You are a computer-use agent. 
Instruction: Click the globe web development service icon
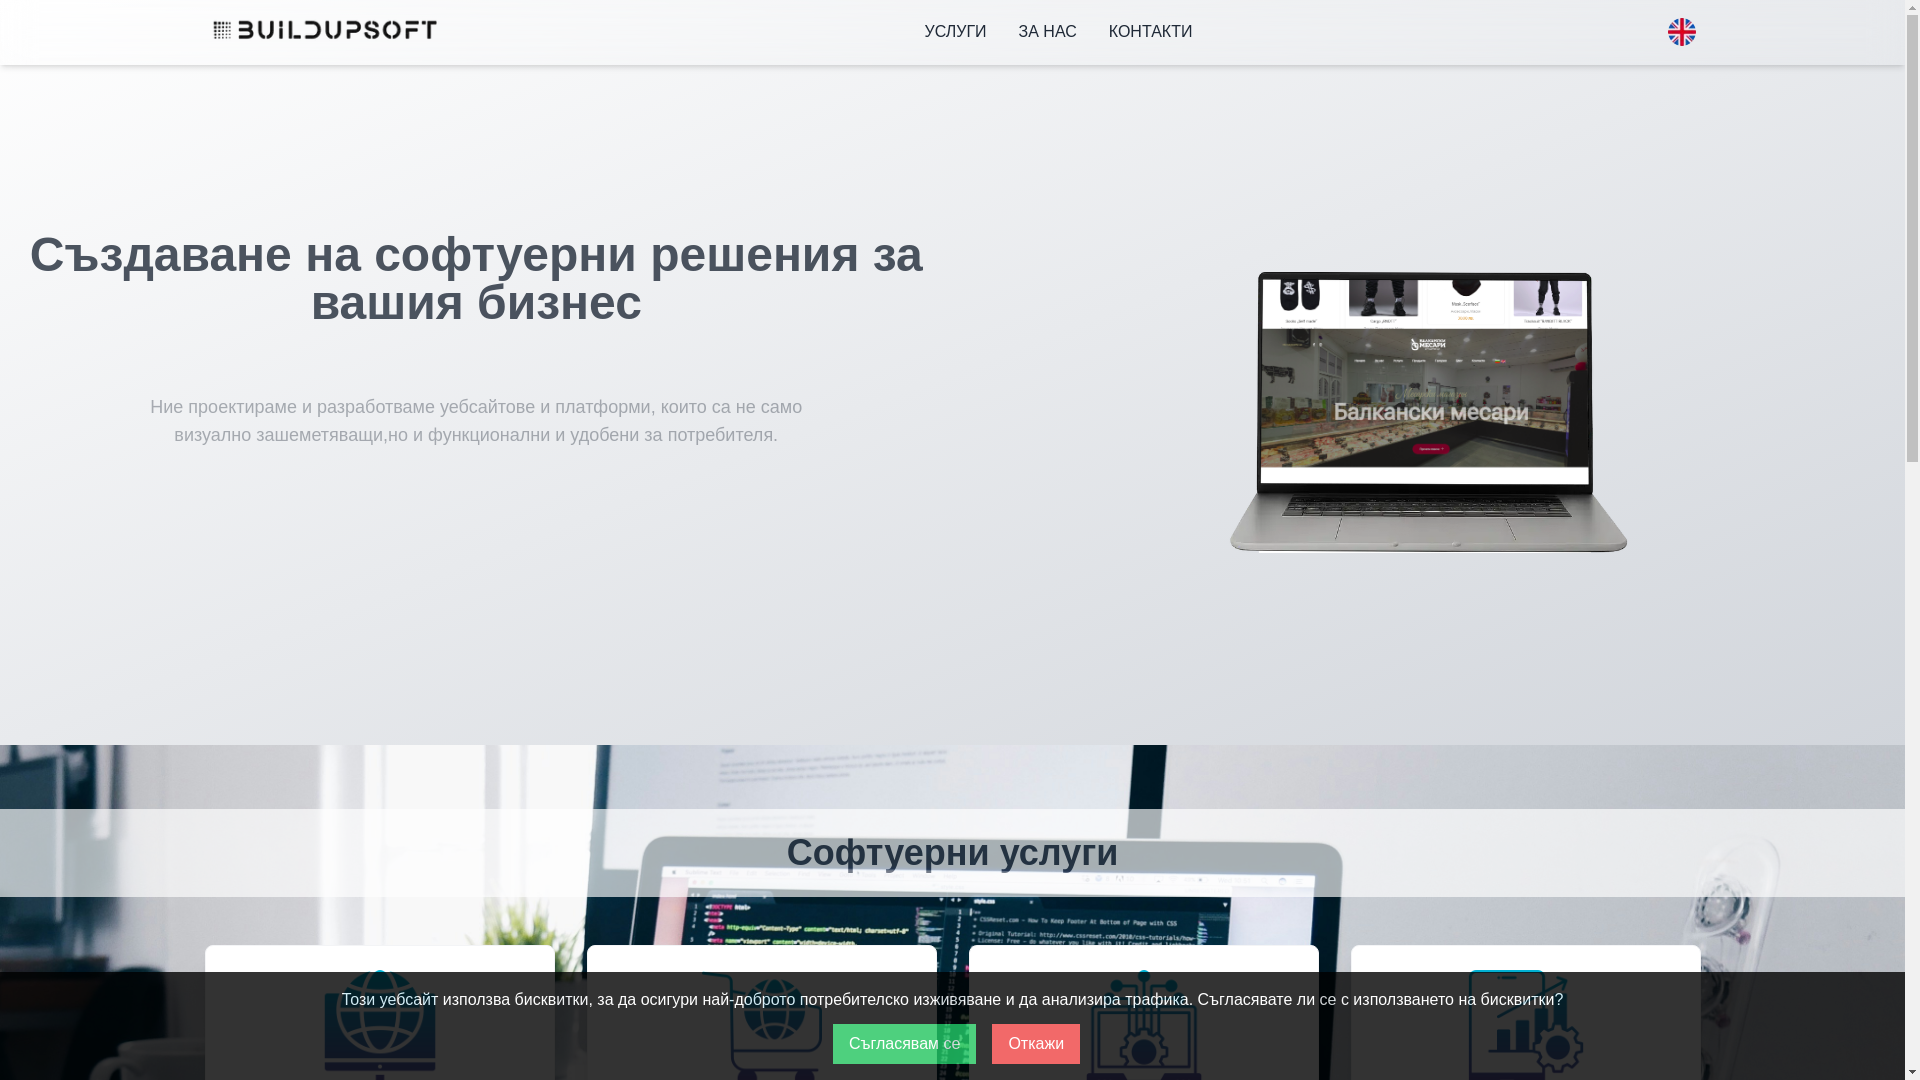[x=380, y=1024]
